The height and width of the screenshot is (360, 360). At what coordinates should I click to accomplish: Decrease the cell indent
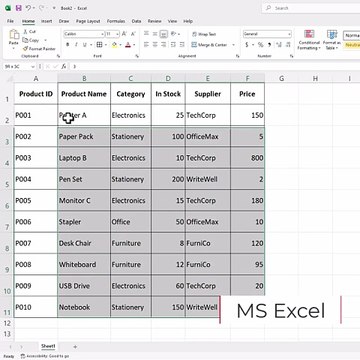click(x=173, y=45)
